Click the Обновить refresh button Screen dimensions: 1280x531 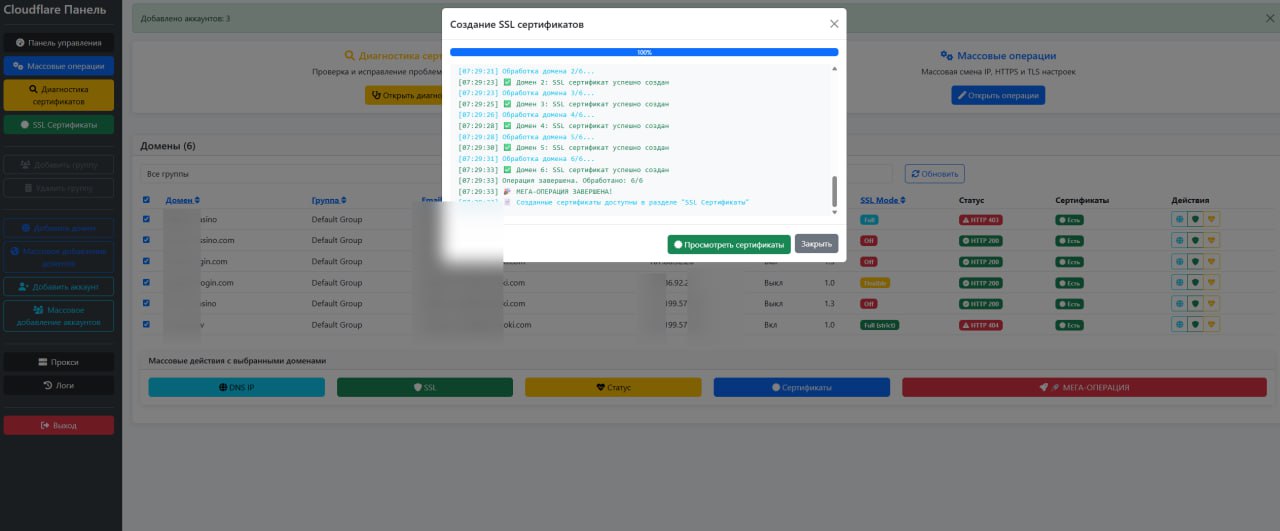[x=934, y=174]
